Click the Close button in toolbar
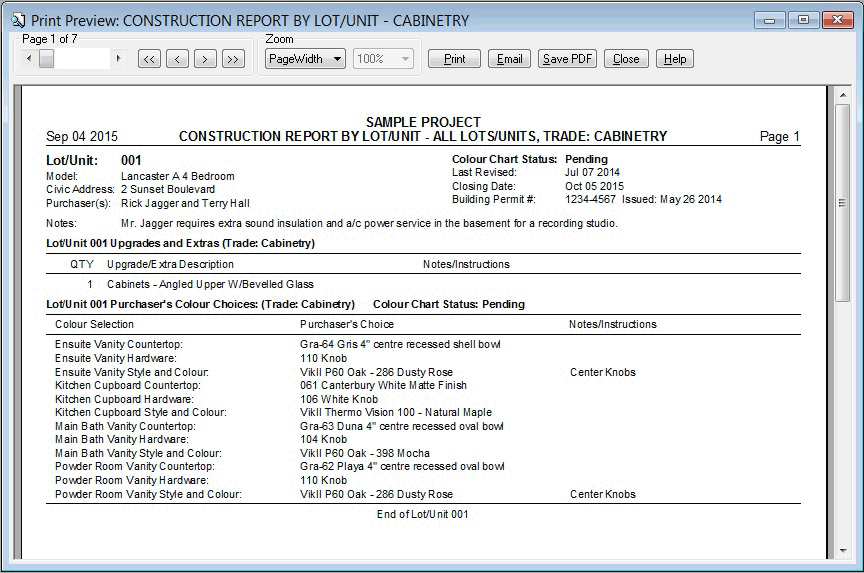The height and width of the screenshot is (573, 864). 627,59
